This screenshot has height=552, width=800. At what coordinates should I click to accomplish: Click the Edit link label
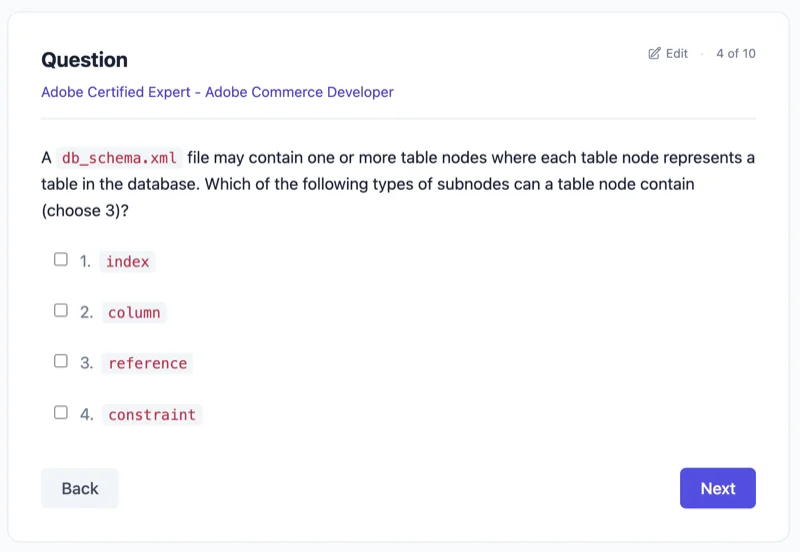tap(677, 54)
